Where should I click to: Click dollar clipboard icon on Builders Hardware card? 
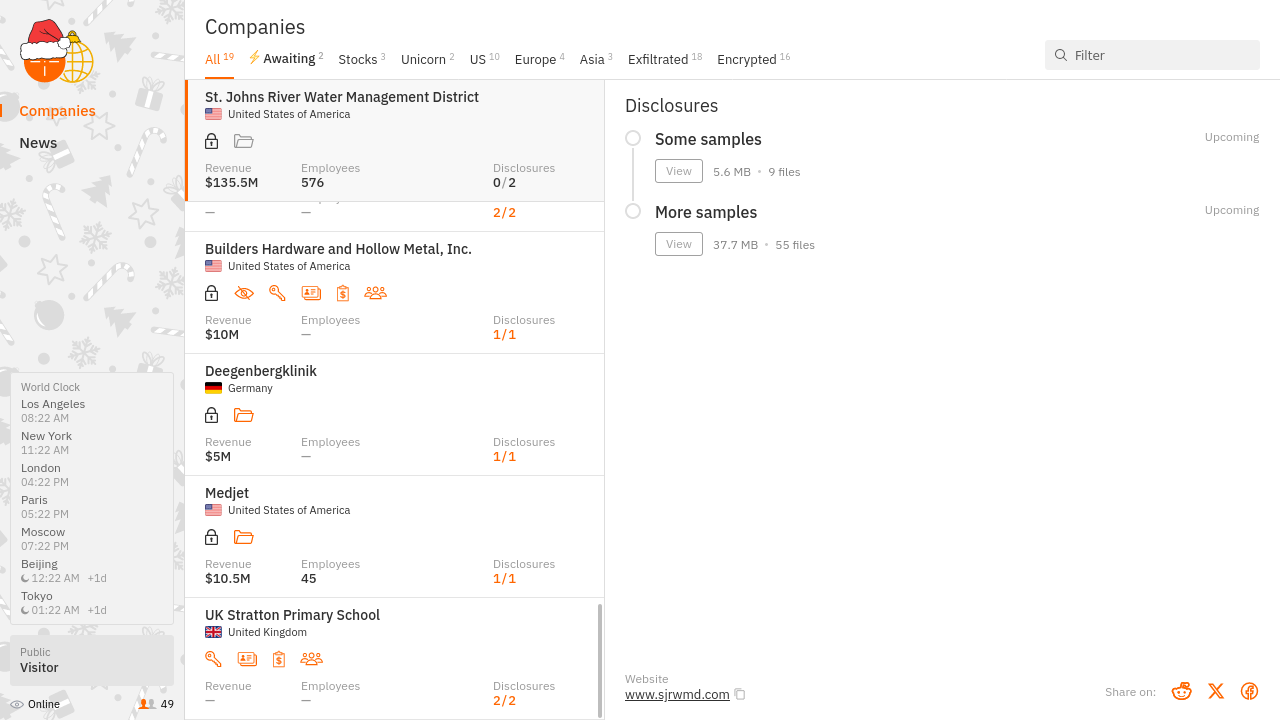tap(343, 293)
